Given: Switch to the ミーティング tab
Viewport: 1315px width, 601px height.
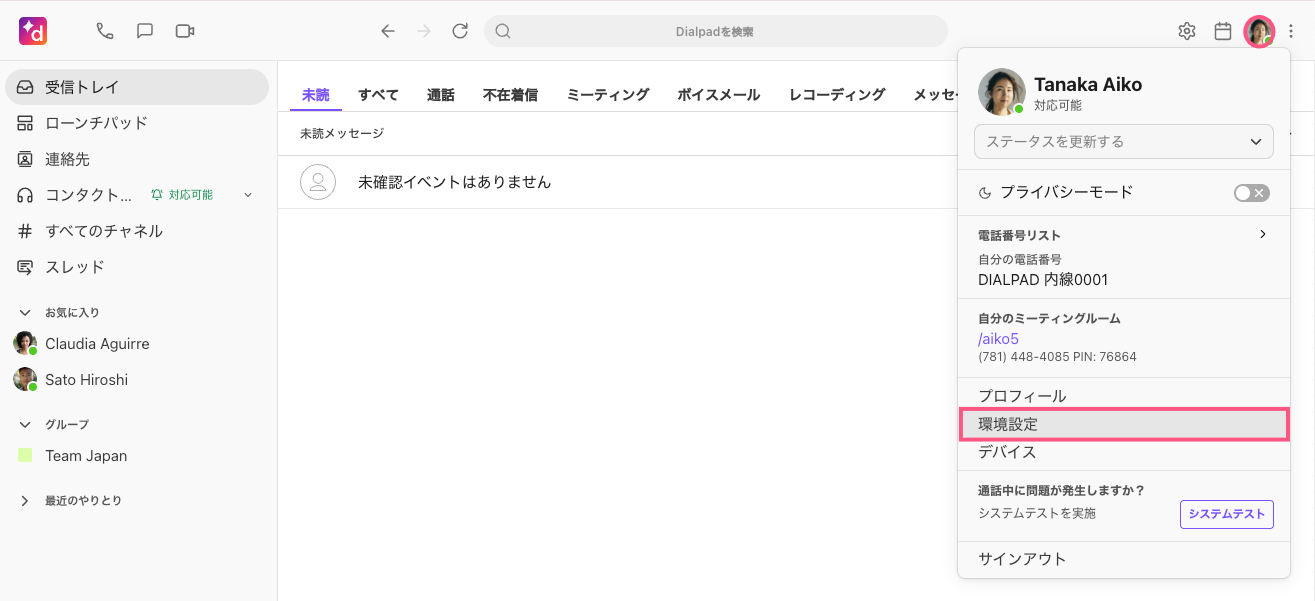Looking at the screenshot, I should [608, 95].
